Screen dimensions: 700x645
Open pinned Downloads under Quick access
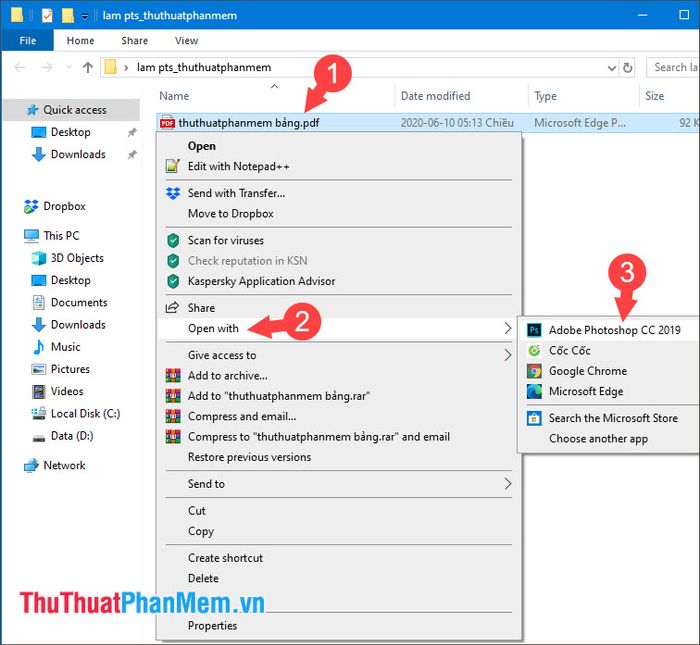[78, 154]
